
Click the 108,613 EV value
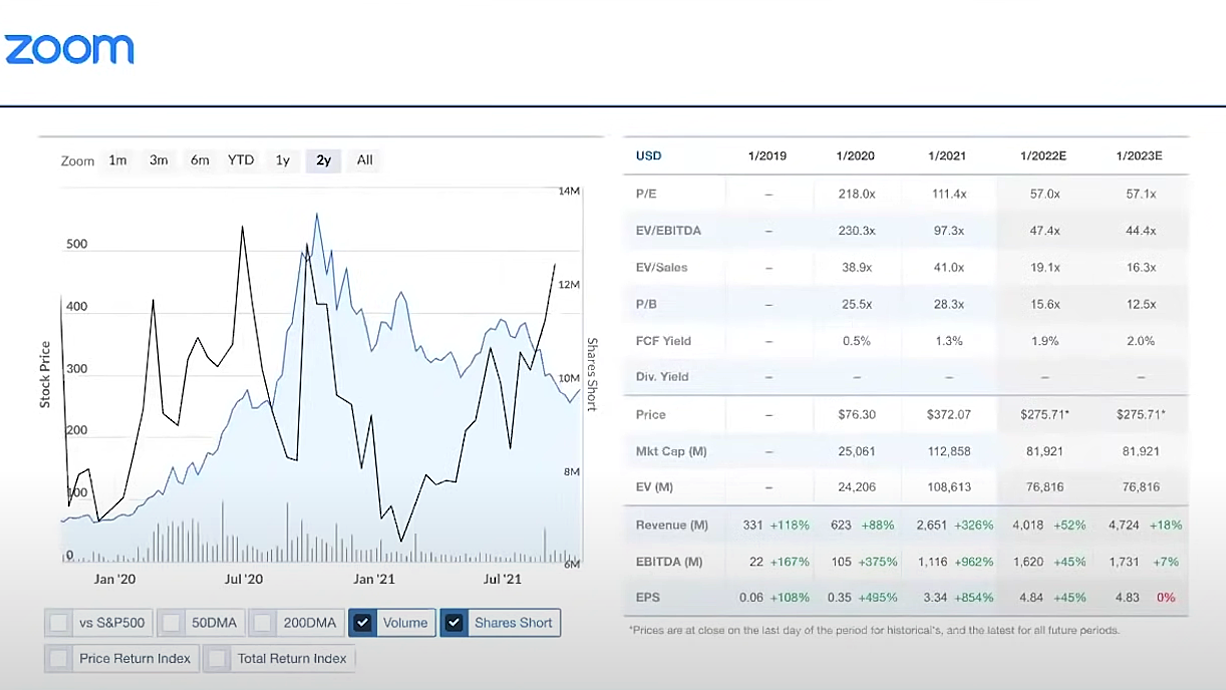point(950,487)
